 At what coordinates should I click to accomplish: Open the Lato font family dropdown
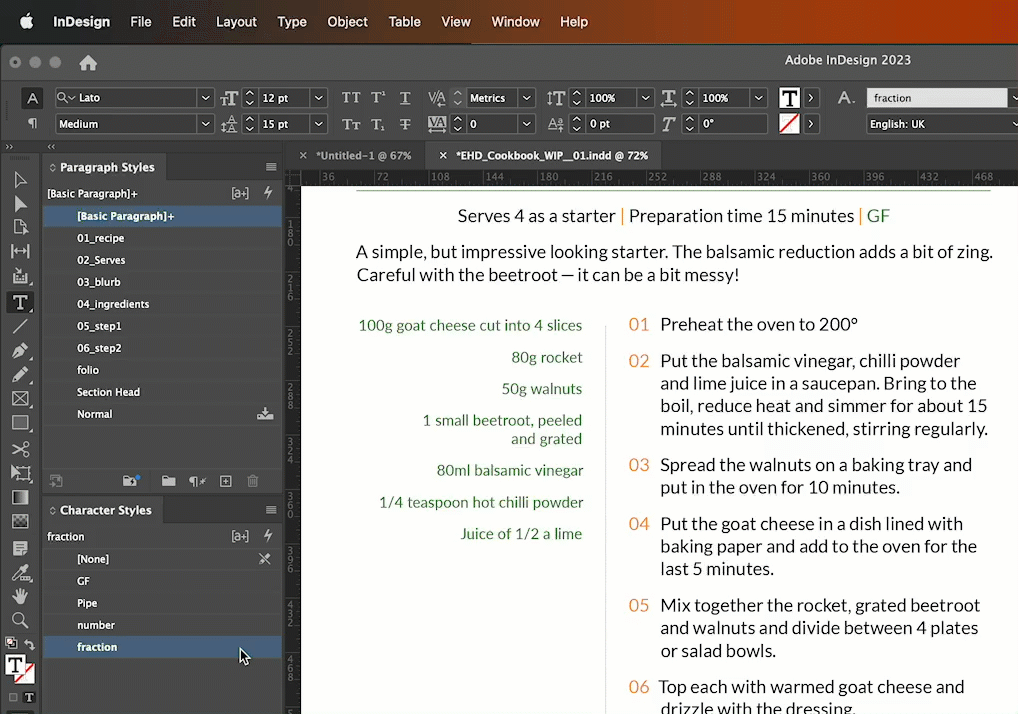205,98
